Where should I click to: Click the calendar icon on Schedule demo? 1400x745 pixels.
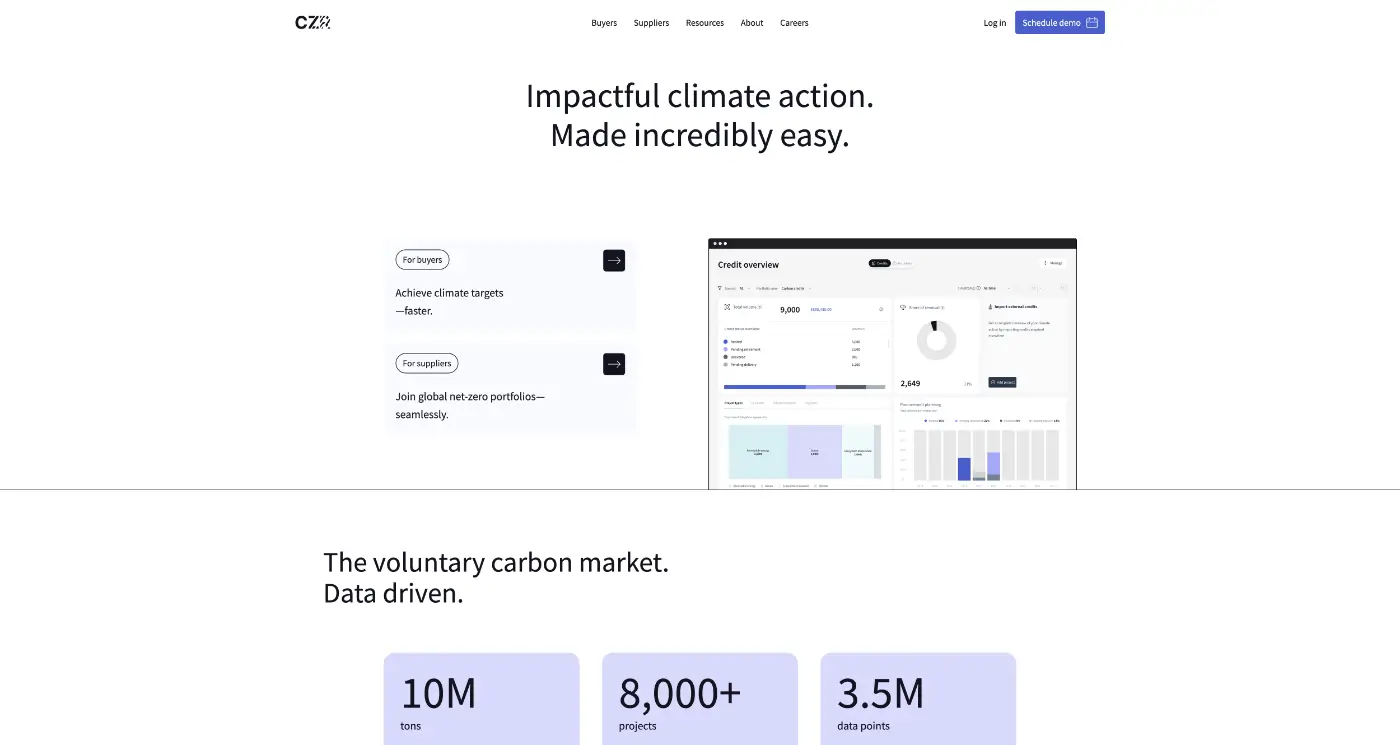coord(1092,22)
